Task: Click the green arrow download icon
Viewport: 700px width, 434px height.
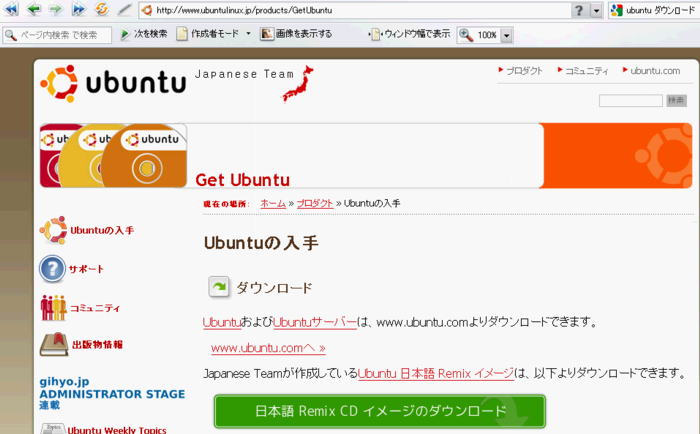Action: [x=219, y=287]
